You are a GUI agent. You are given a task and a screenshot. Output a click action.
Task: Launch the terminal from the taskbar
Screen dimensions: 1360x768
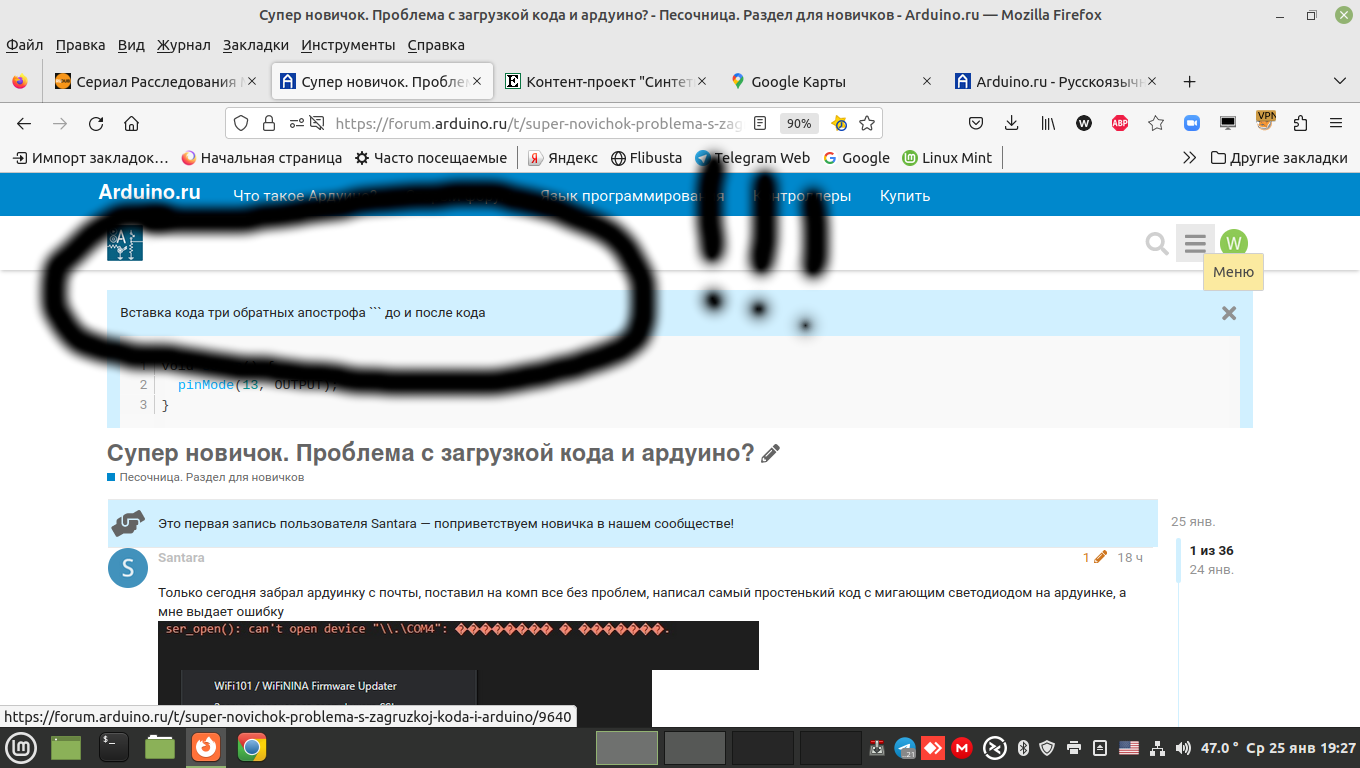(114, 747)
